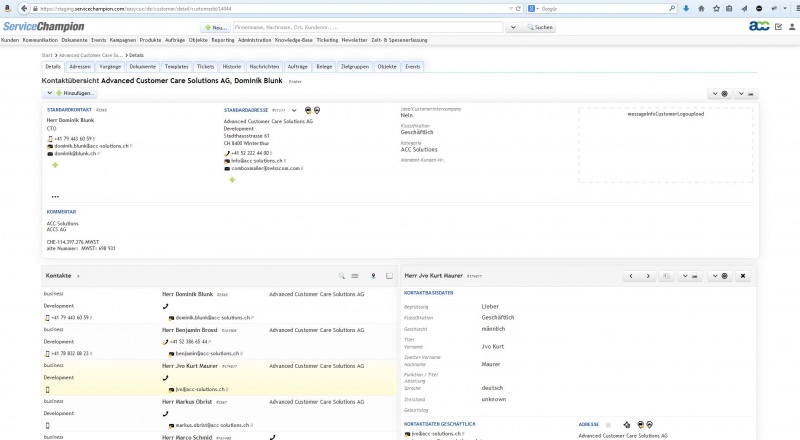Bookmark this page with star icon
This screenshot has width=800, height=440.
point(716,9)
